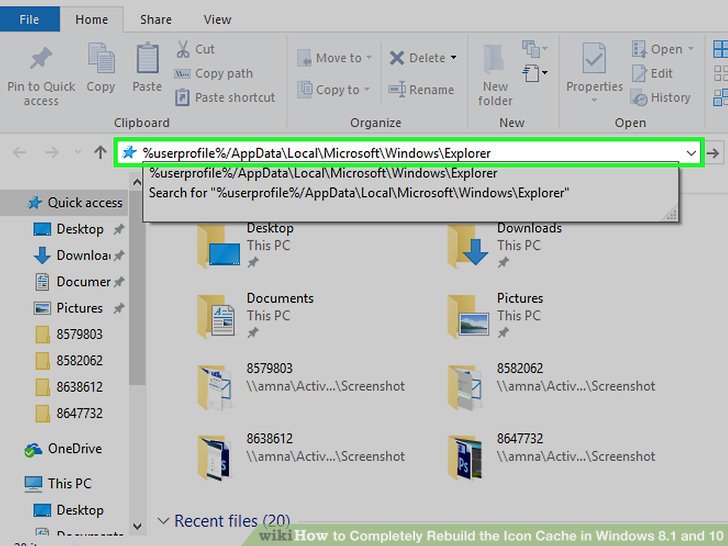Click the Properties checkmark icon

tap(594, 58)
